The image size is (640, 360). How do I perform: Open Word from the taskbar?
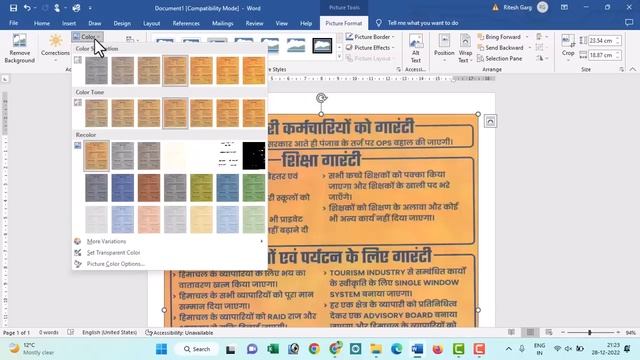click(417, 349)
